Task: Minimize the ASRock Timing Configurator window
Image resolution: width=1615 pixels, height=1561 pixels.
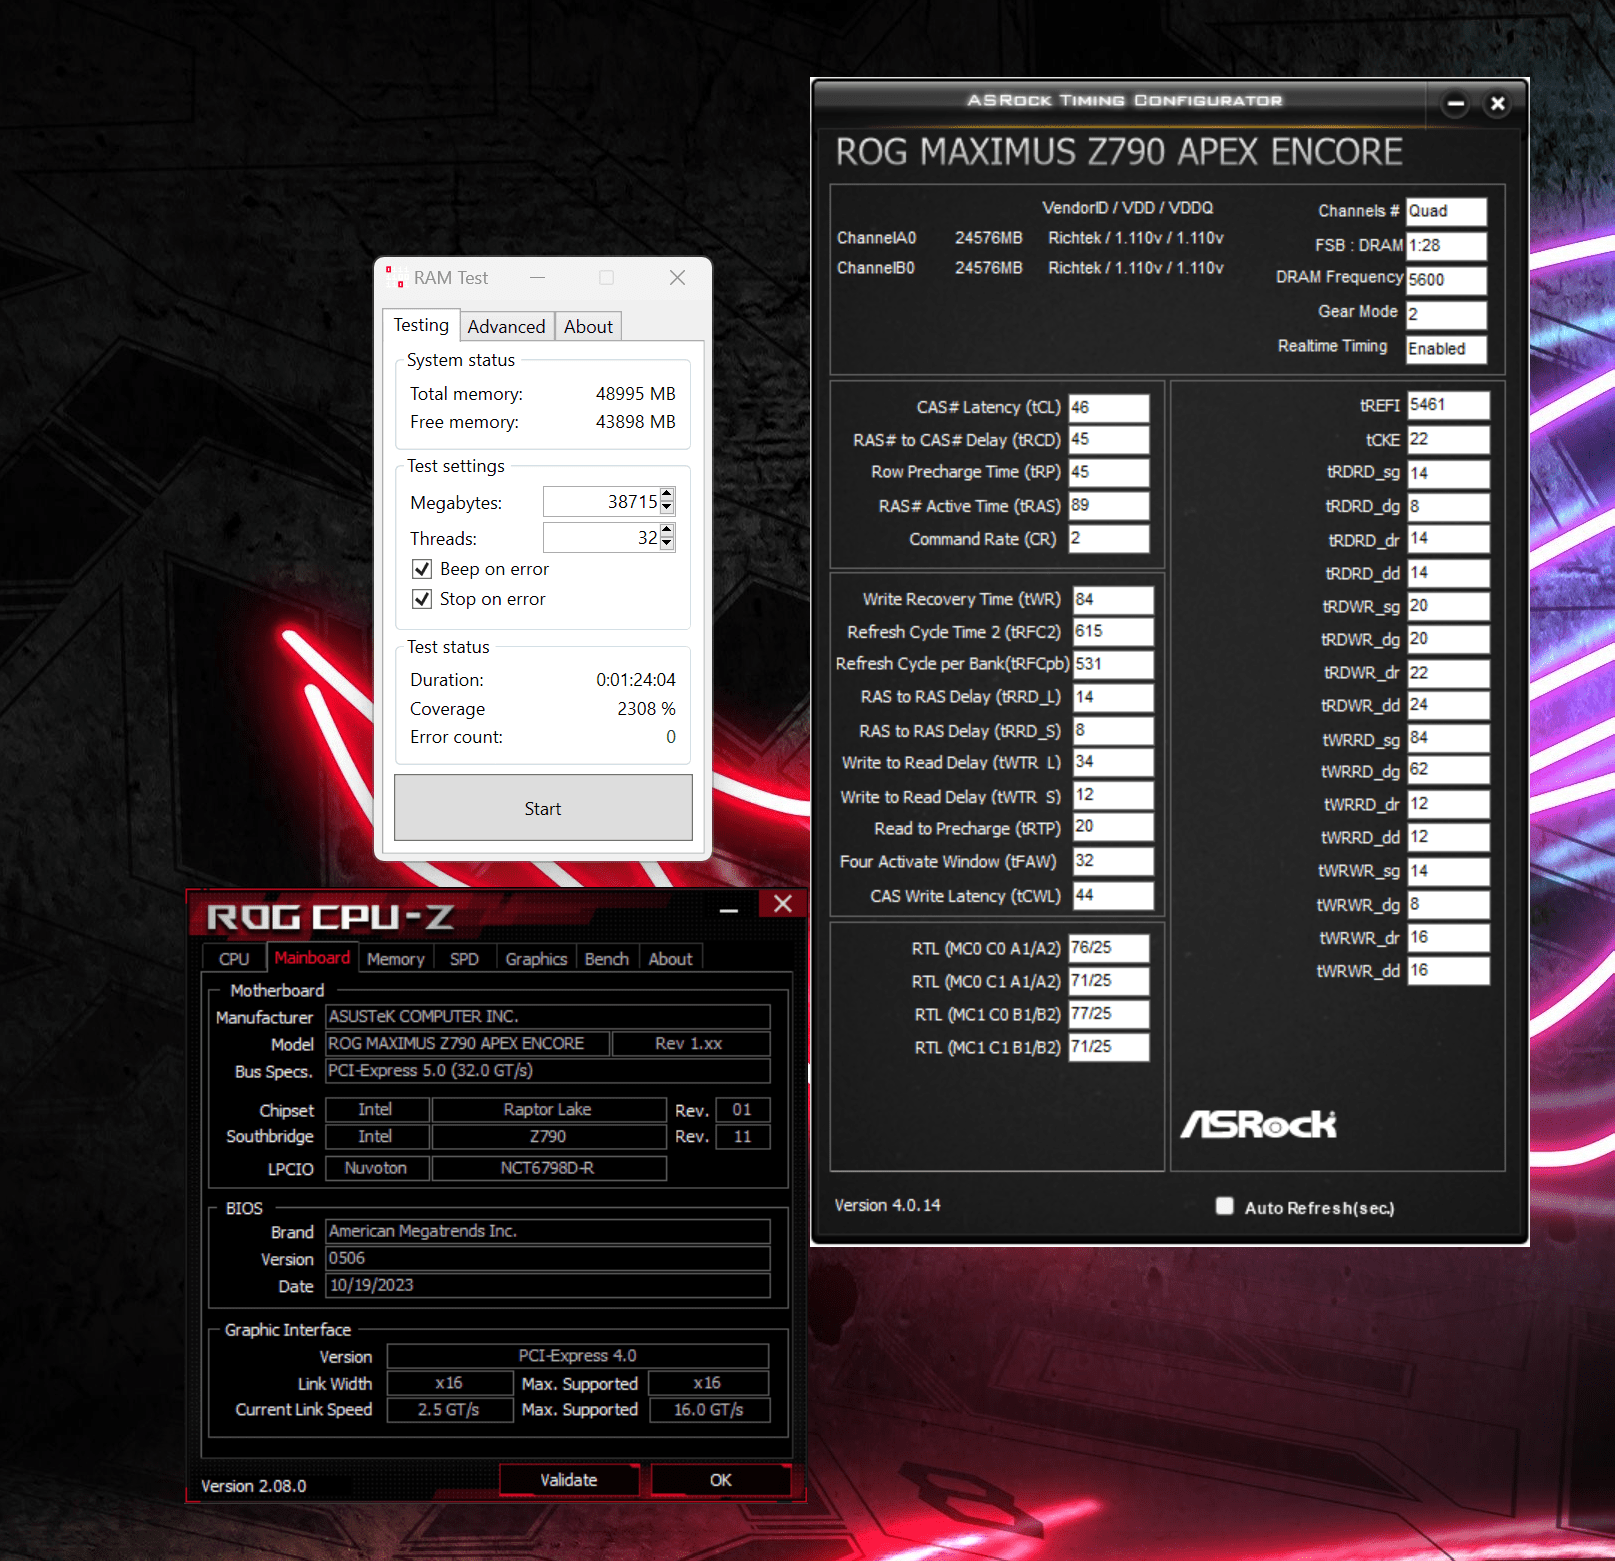Action: [1456, 103]
